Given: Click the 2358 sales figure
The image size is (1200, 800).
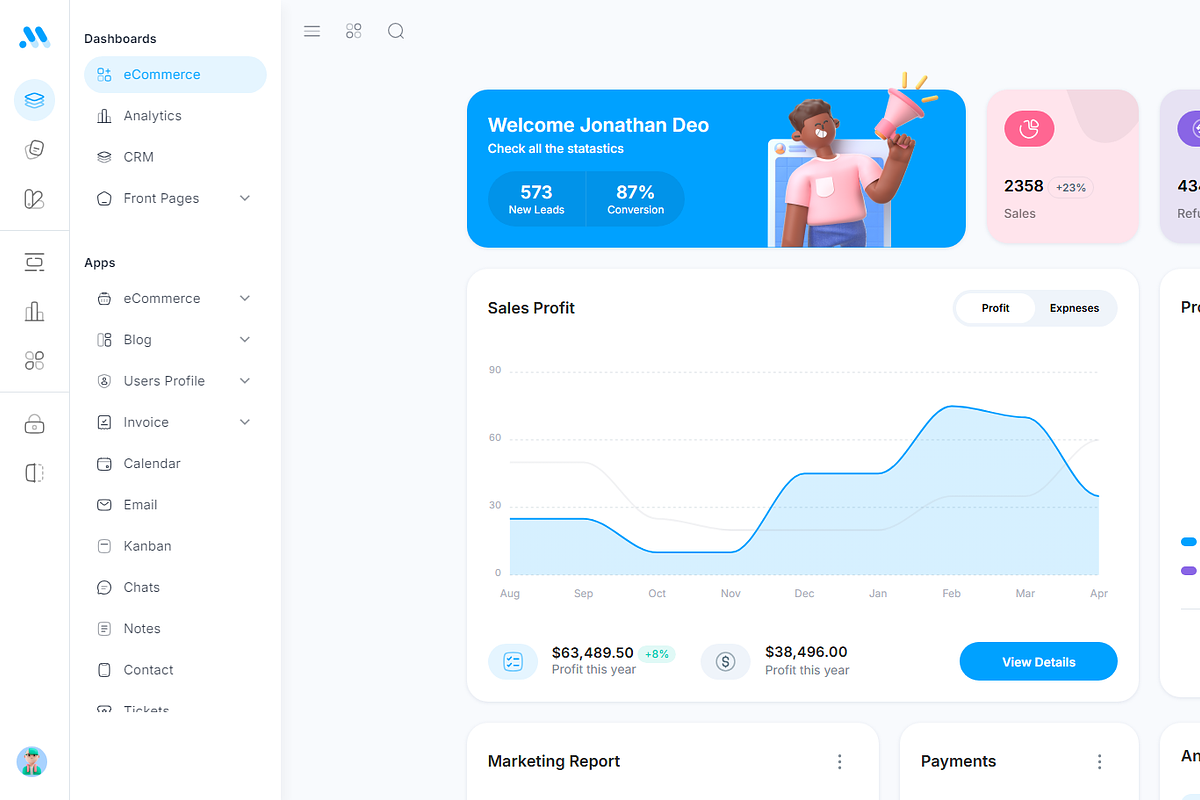Looking at the screenshot, I should point(1024,186).
